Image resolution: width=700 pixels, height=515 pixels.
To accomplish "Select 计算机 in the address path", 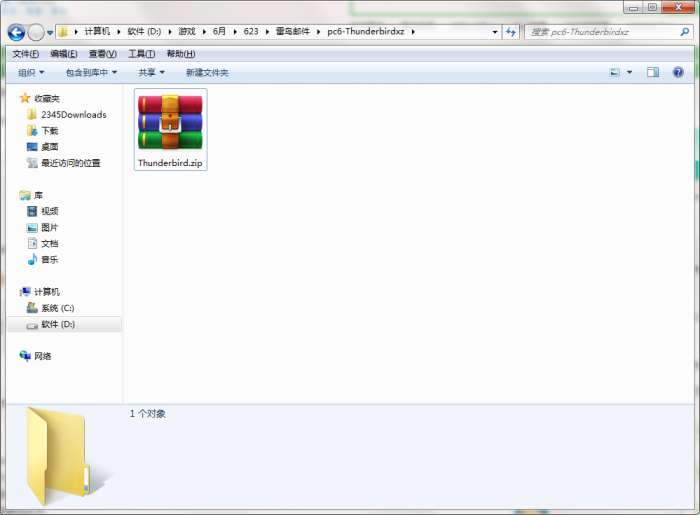I will (x=97, y=31).
